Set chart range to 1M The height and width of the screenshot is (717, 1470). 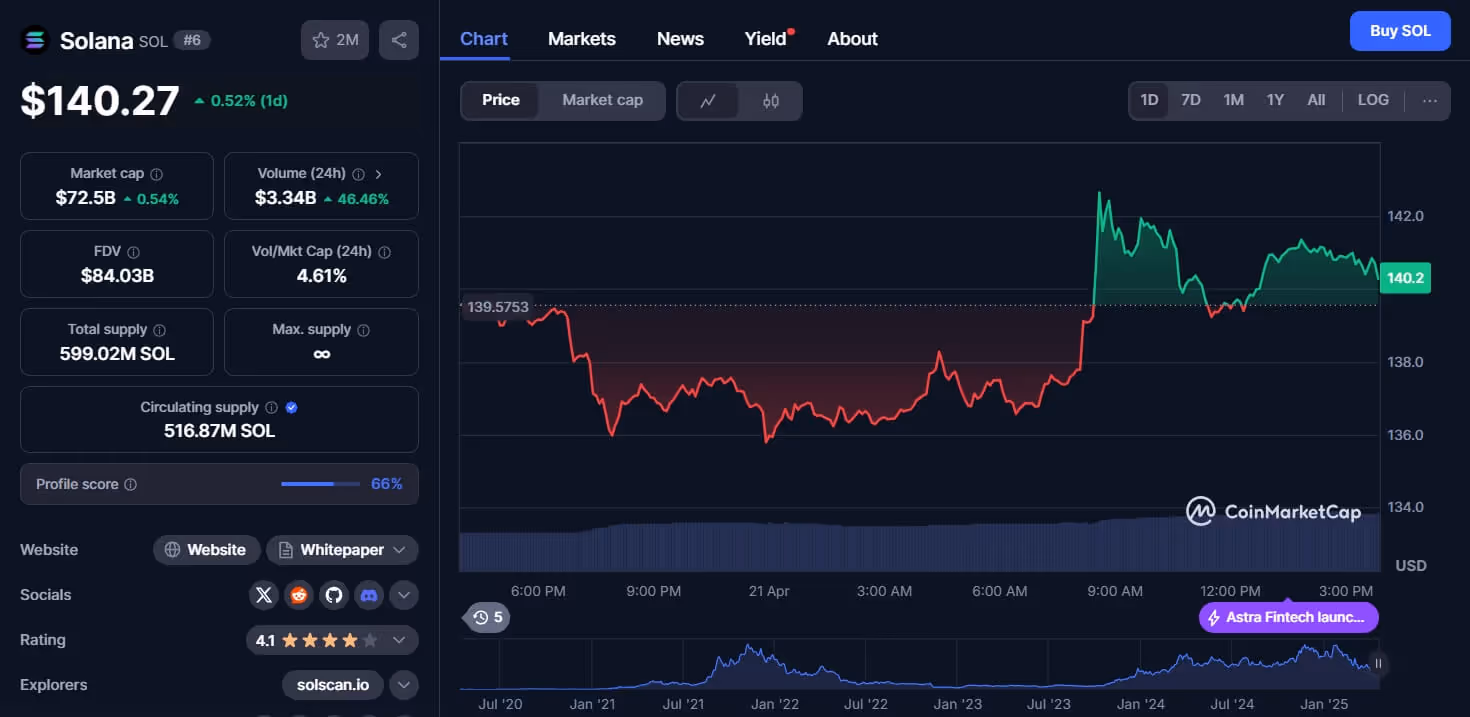[1233, 100]
